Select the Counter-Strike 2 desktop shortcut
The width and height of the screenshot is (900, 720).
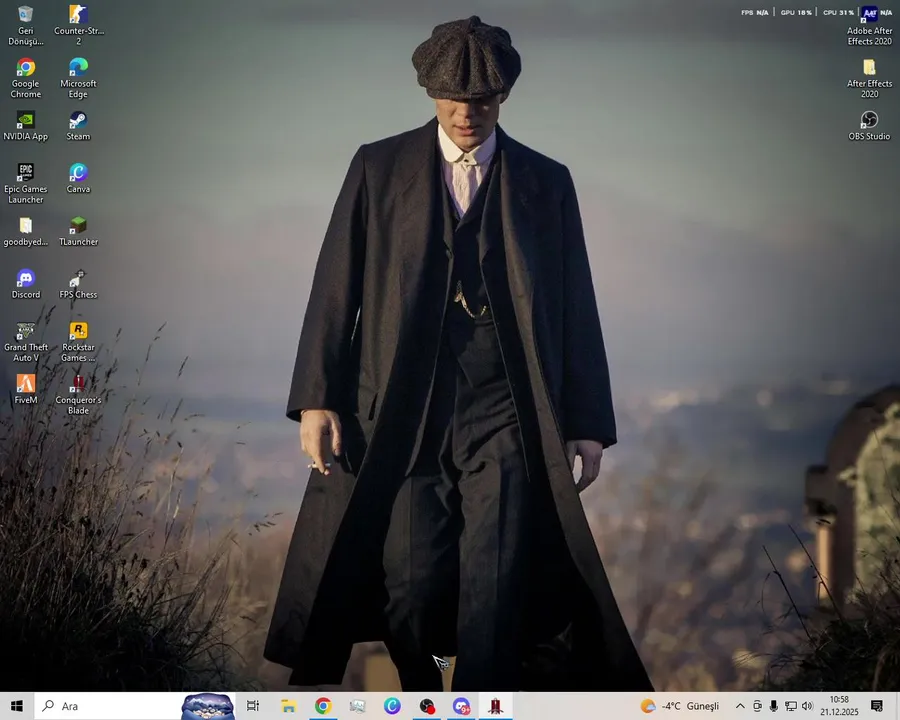click(x=79, y=26)
